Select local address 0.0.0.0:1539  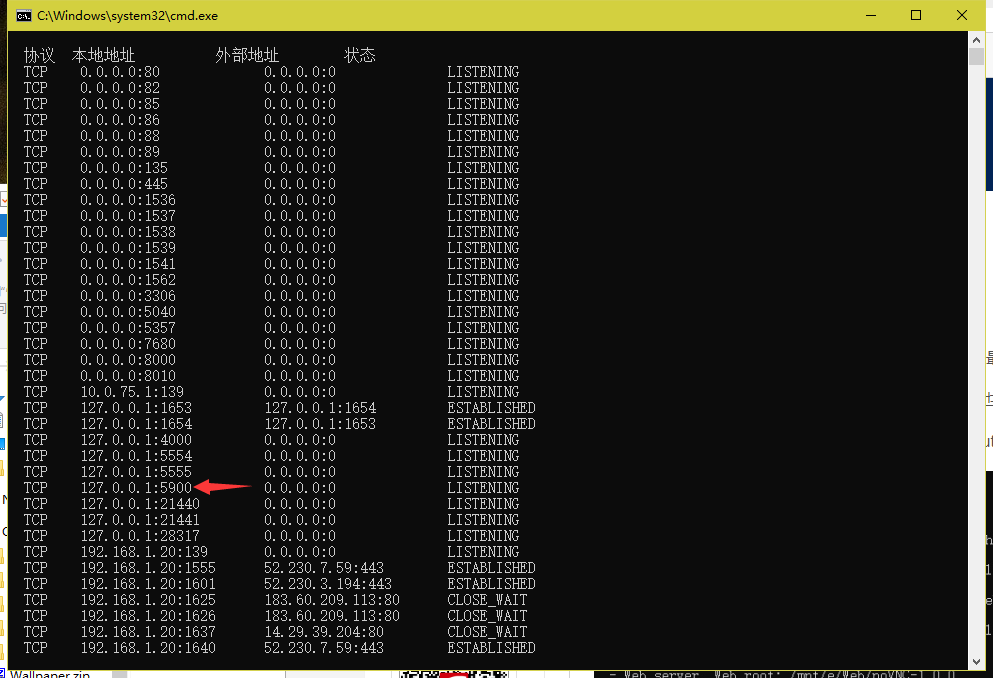[x=128, y=248]
